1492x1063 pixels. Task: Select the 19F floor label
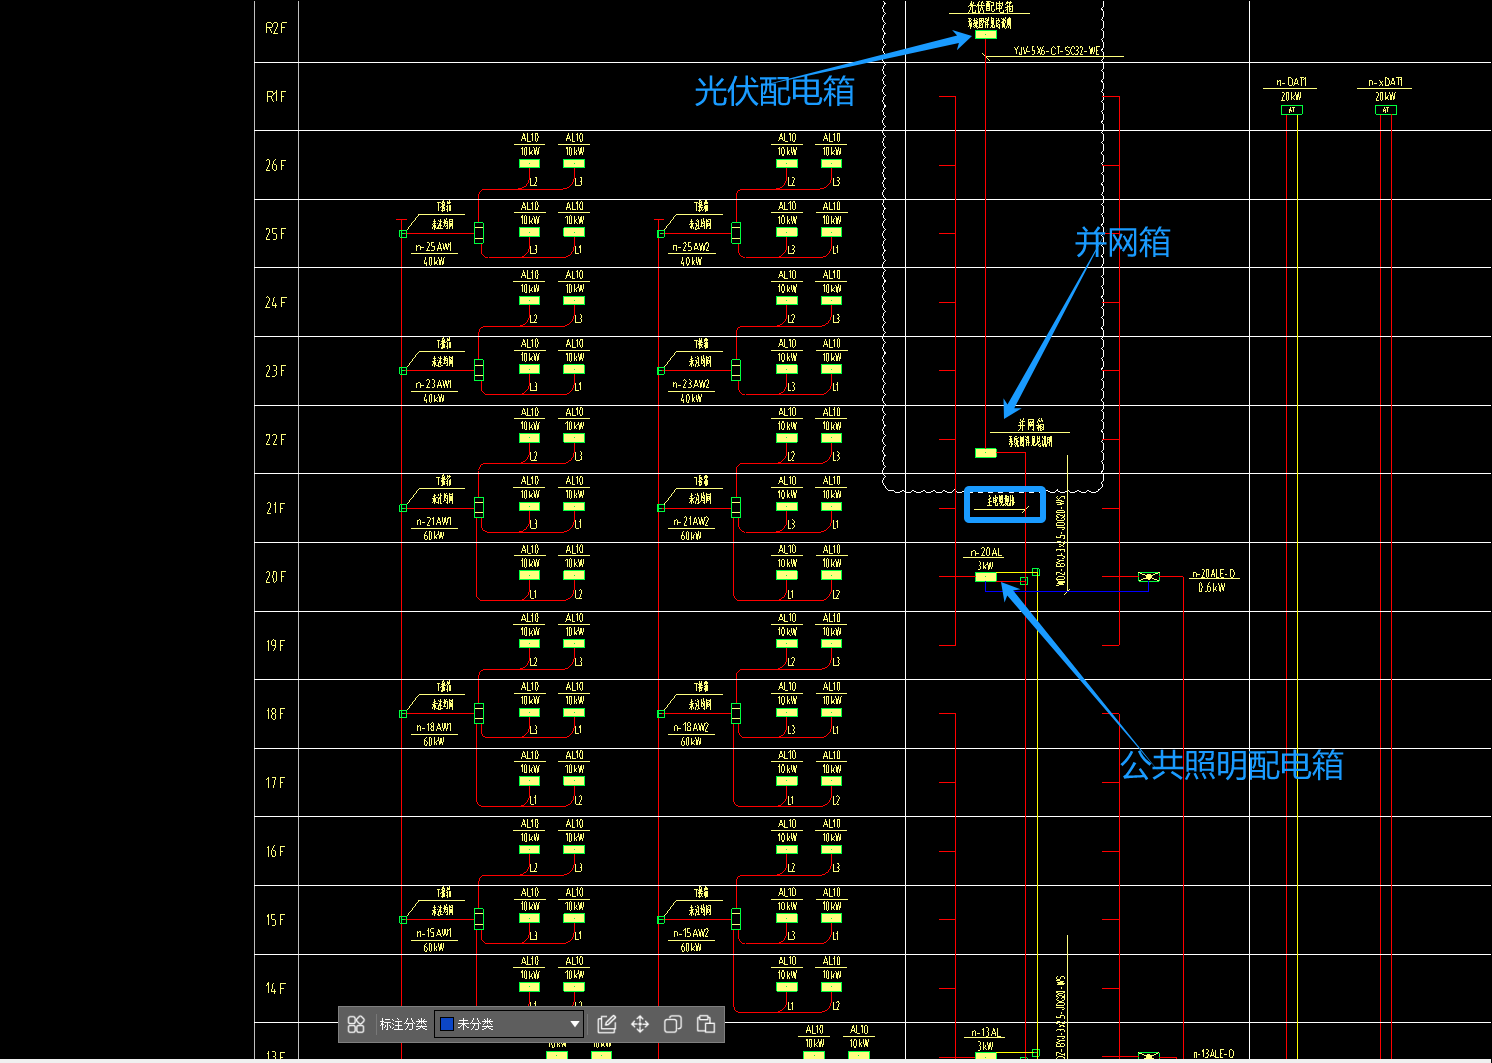pos(276,646)
